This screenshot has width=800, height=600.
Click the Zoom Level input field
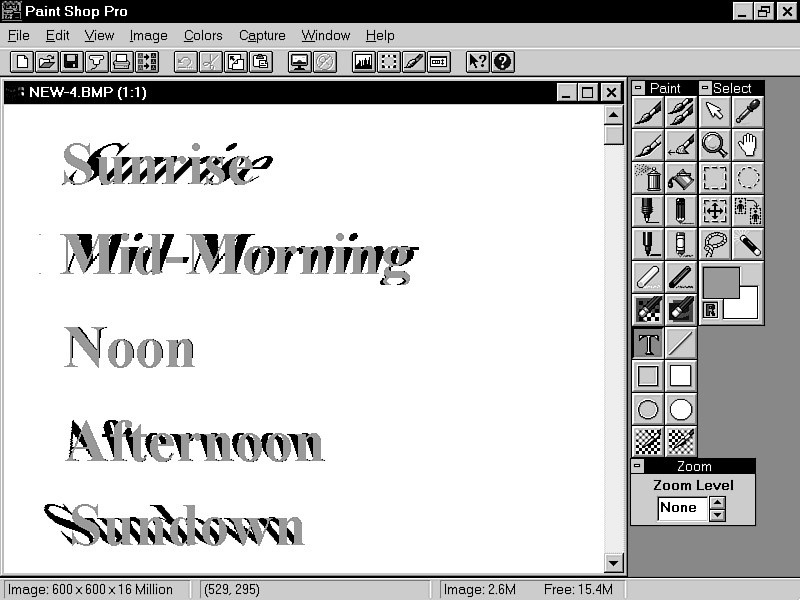[680, 508]
